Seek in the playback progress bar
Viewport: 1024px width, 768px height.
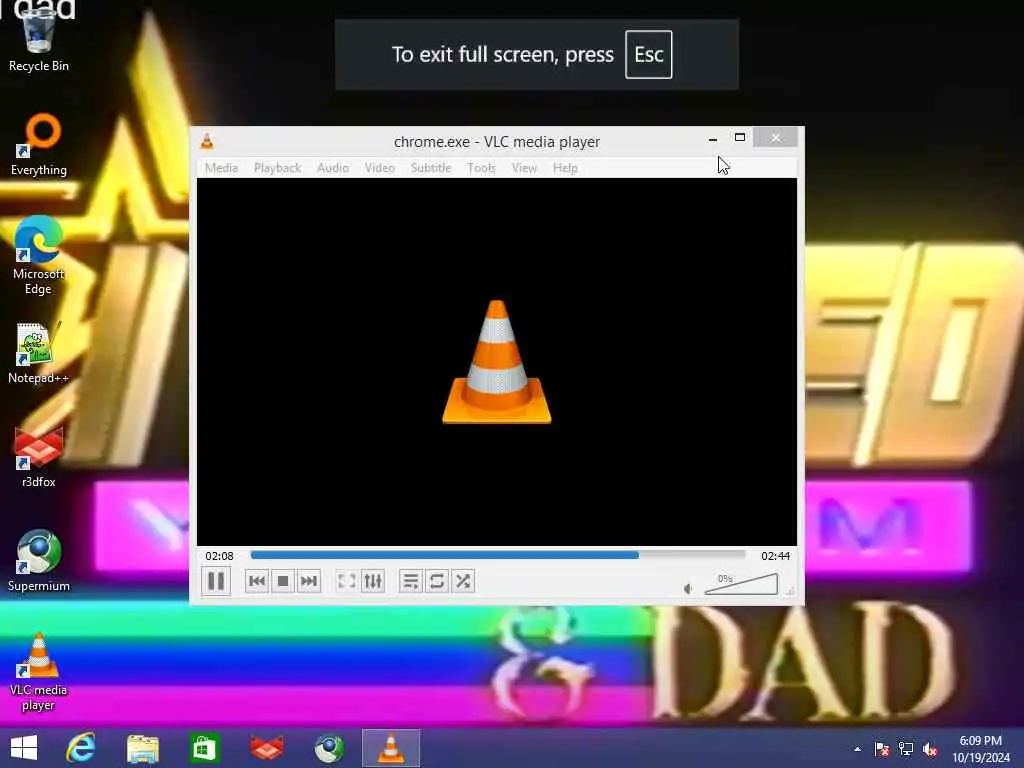point(498,555)
